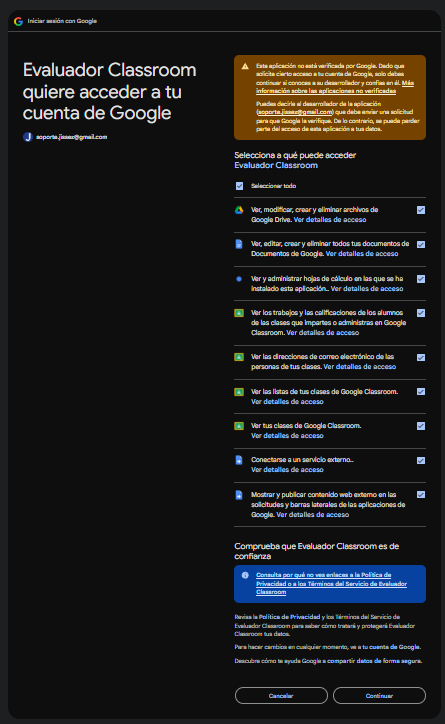Click the blue 'Evaluador Classroom' app name
The image size is (445, 724).
click(x=276, y=165)
